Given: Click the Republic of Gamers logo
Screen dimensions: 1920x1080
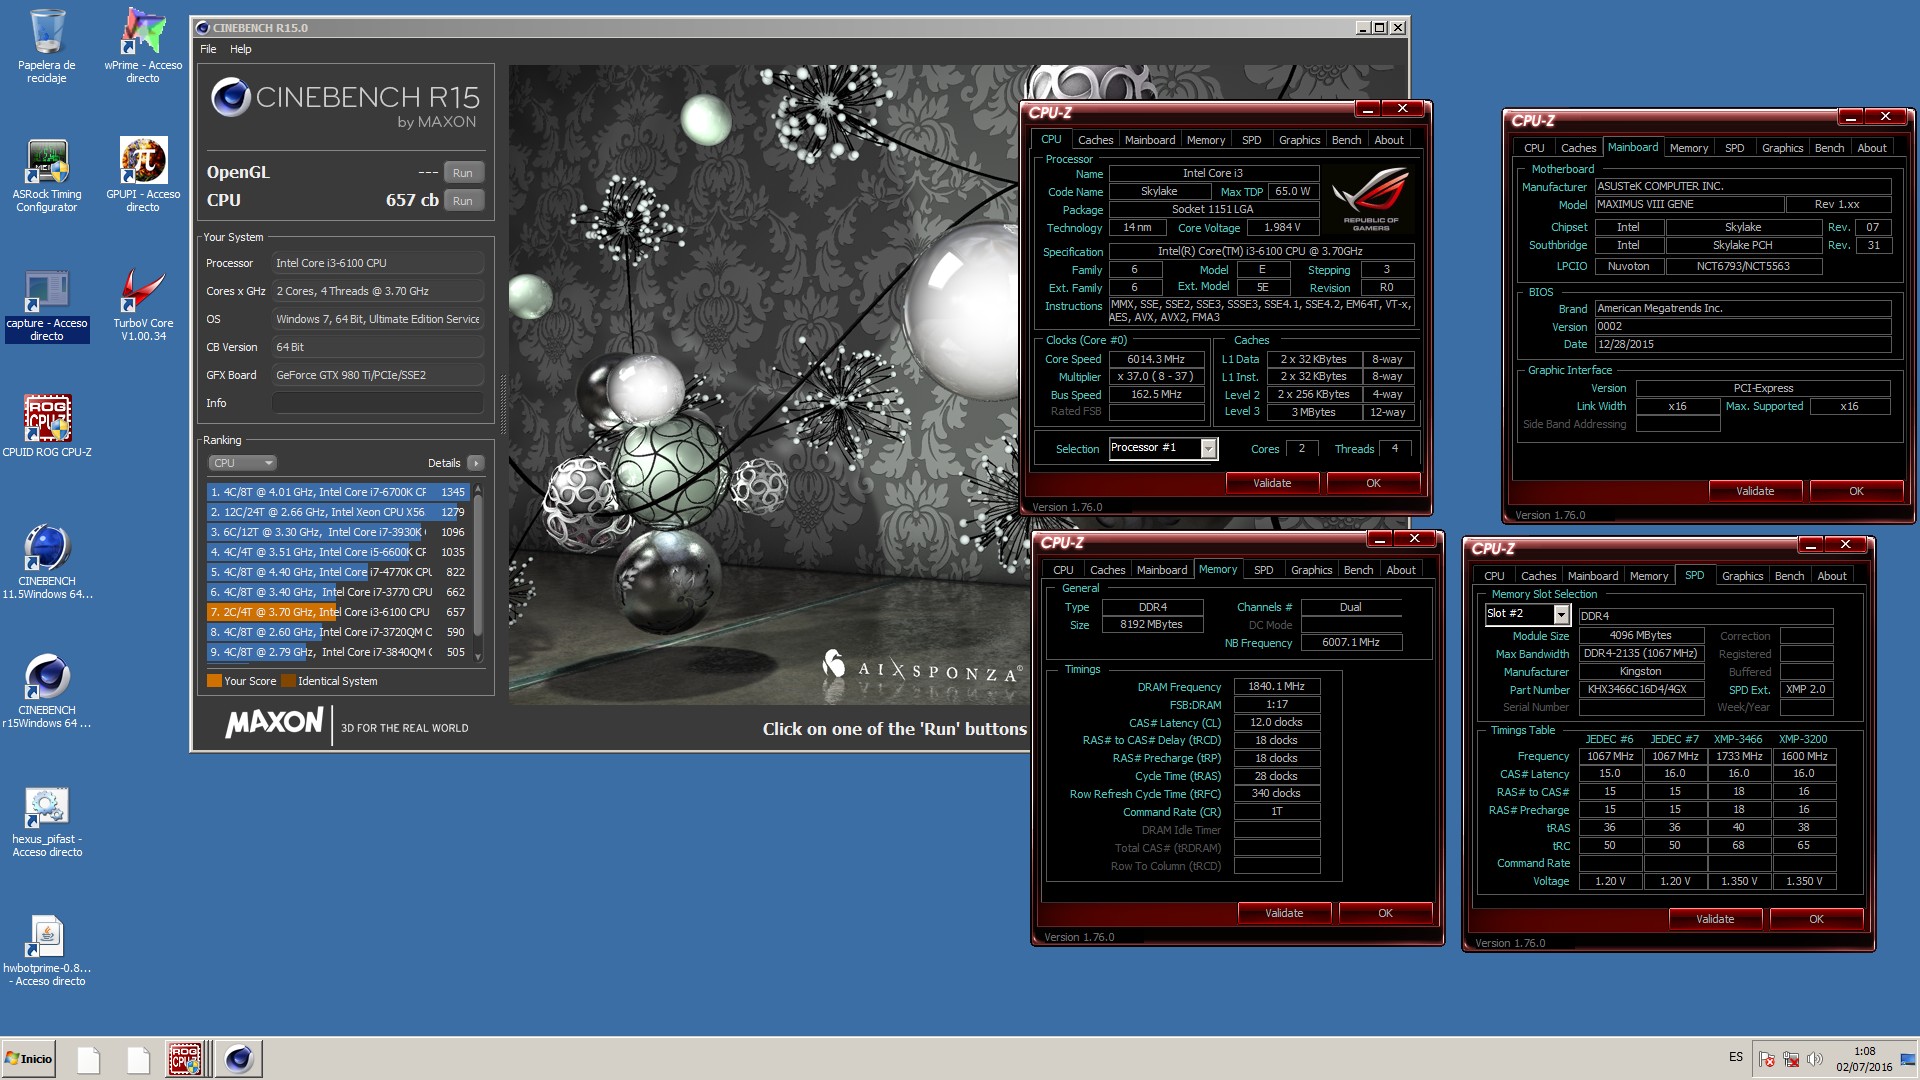Looking at the screenshot, I should pos(1370,198).
